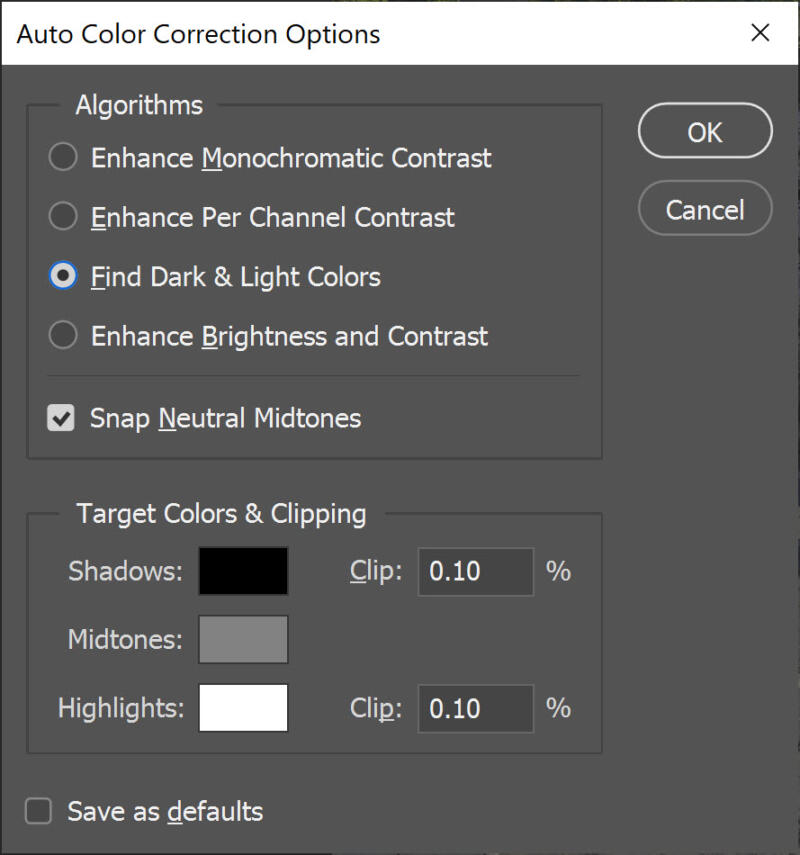Image resolution: width=800 pixels, height=855 pixels.
Task: Enable the Save as defaults checkbox
Action: click(x=37, y=811)
